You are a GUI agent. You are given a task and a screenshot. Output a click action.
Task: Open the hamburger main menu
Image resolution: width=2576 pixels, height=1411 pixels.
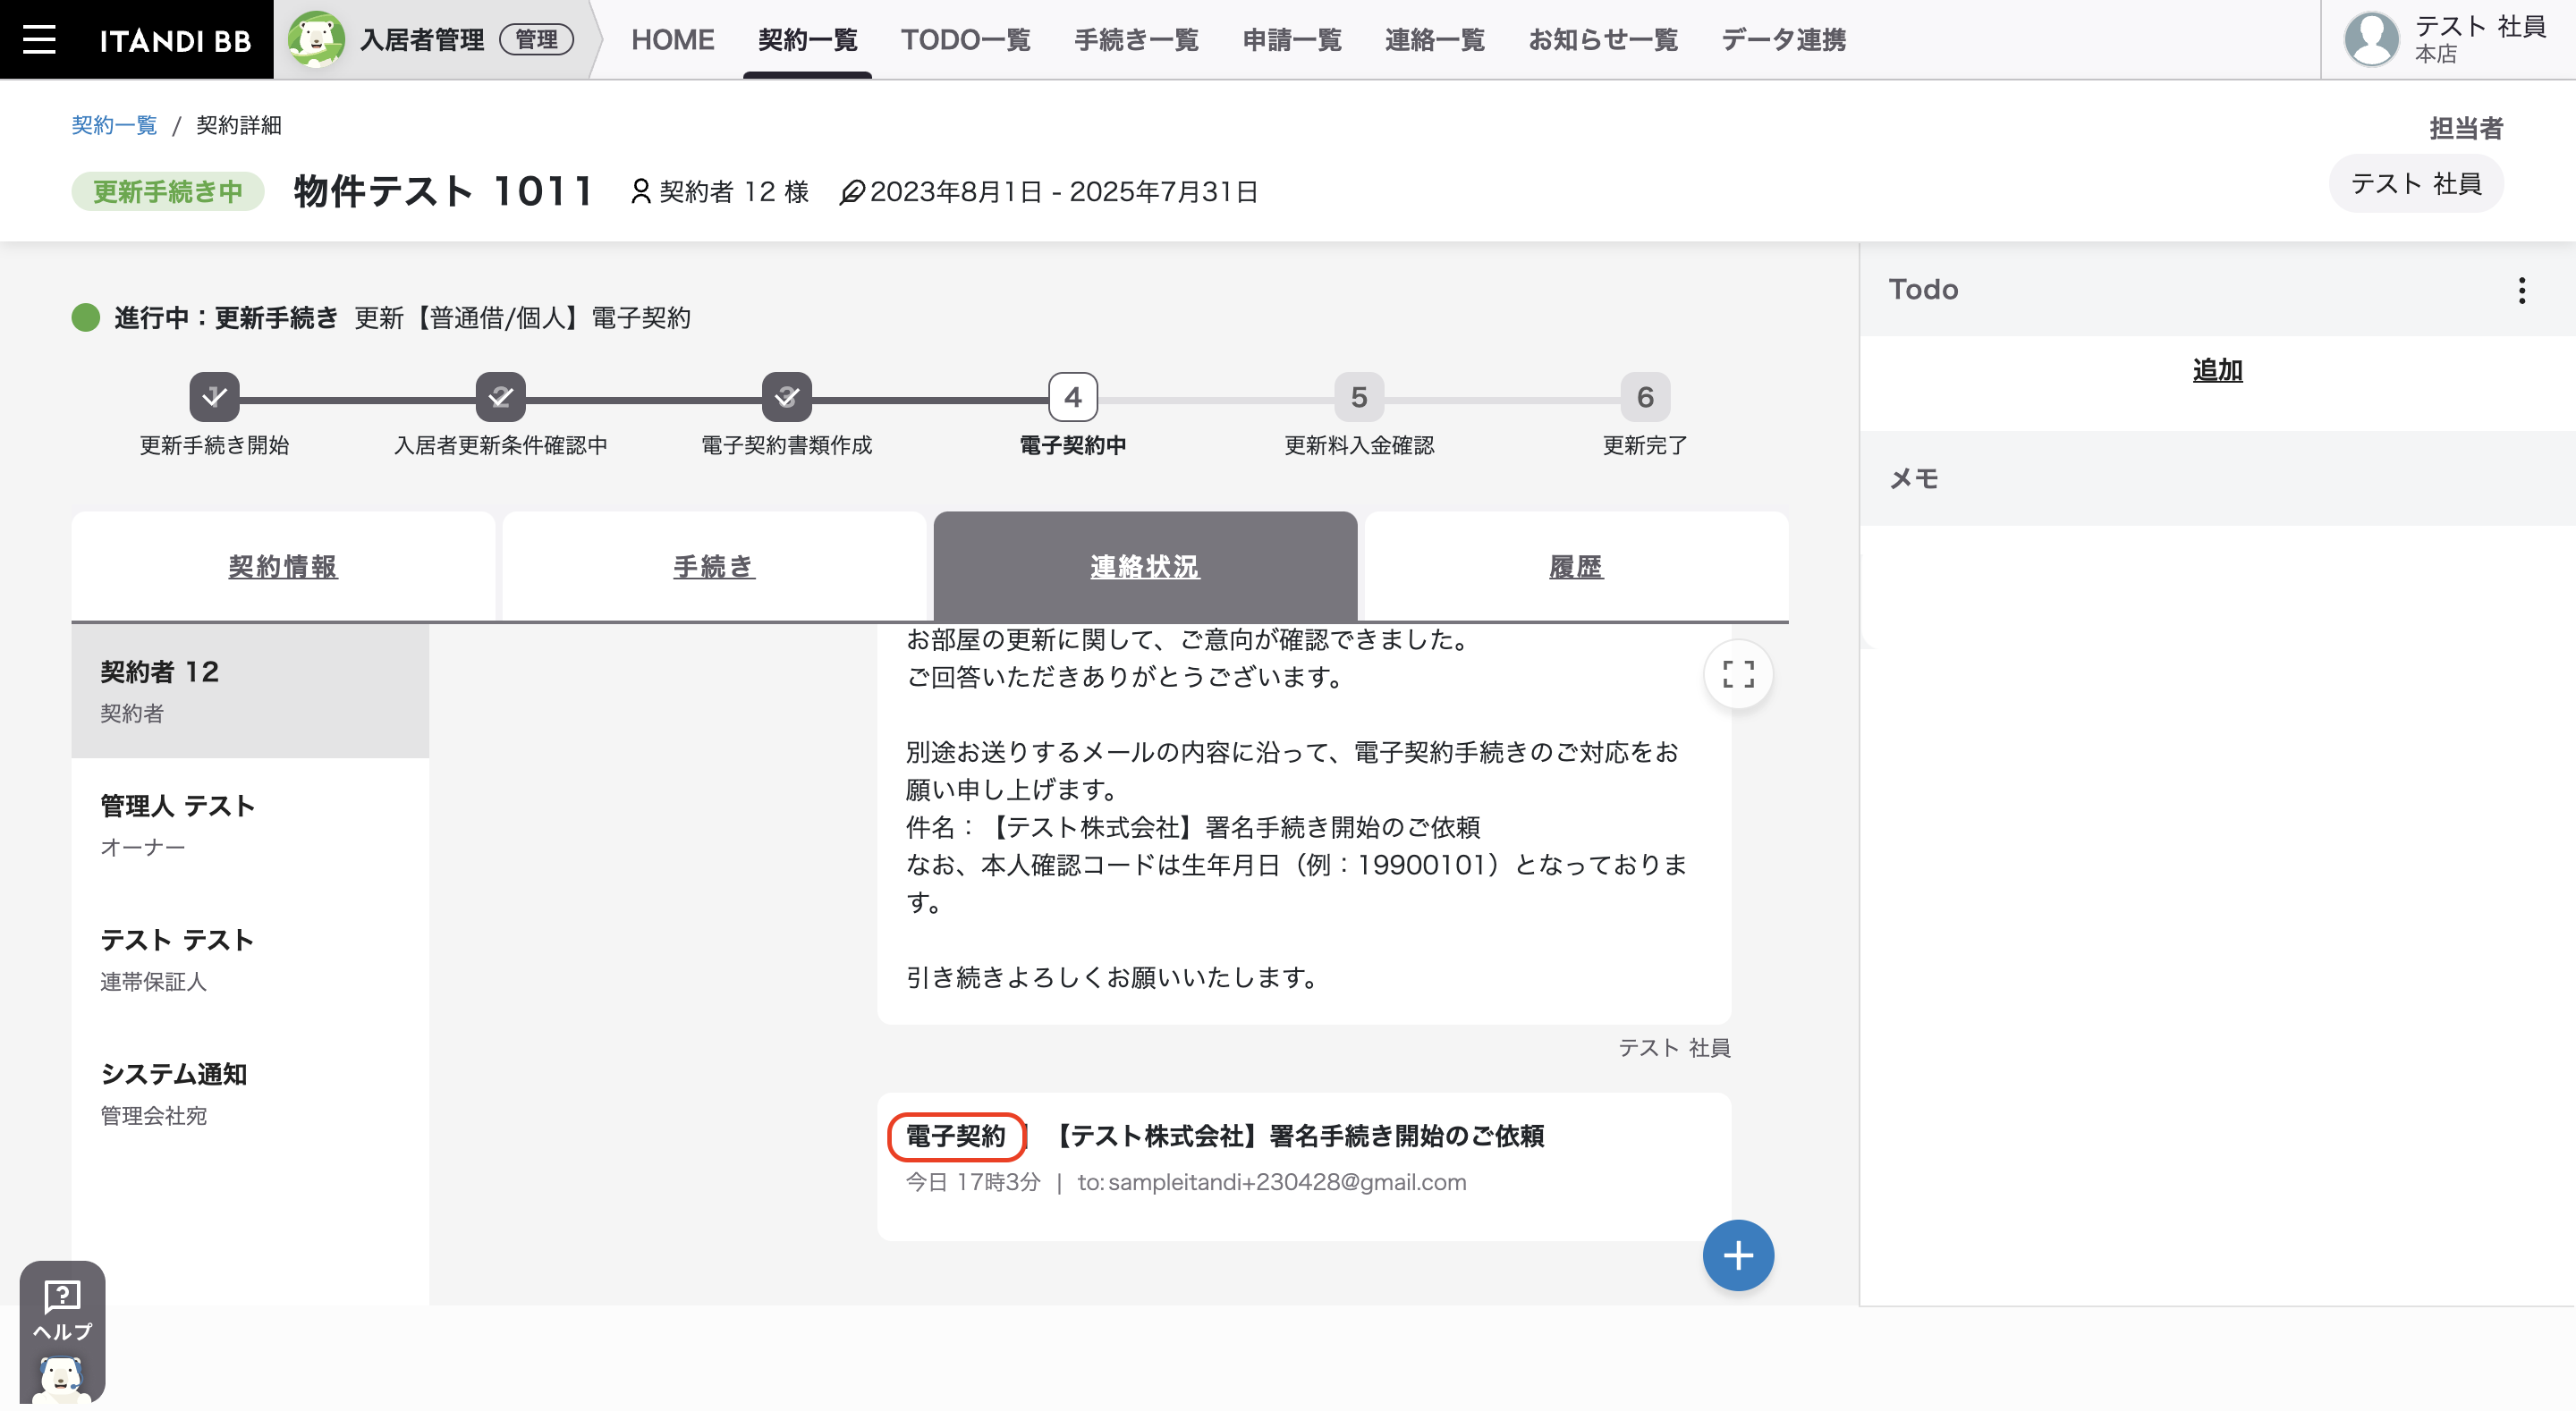coord(39,40)
